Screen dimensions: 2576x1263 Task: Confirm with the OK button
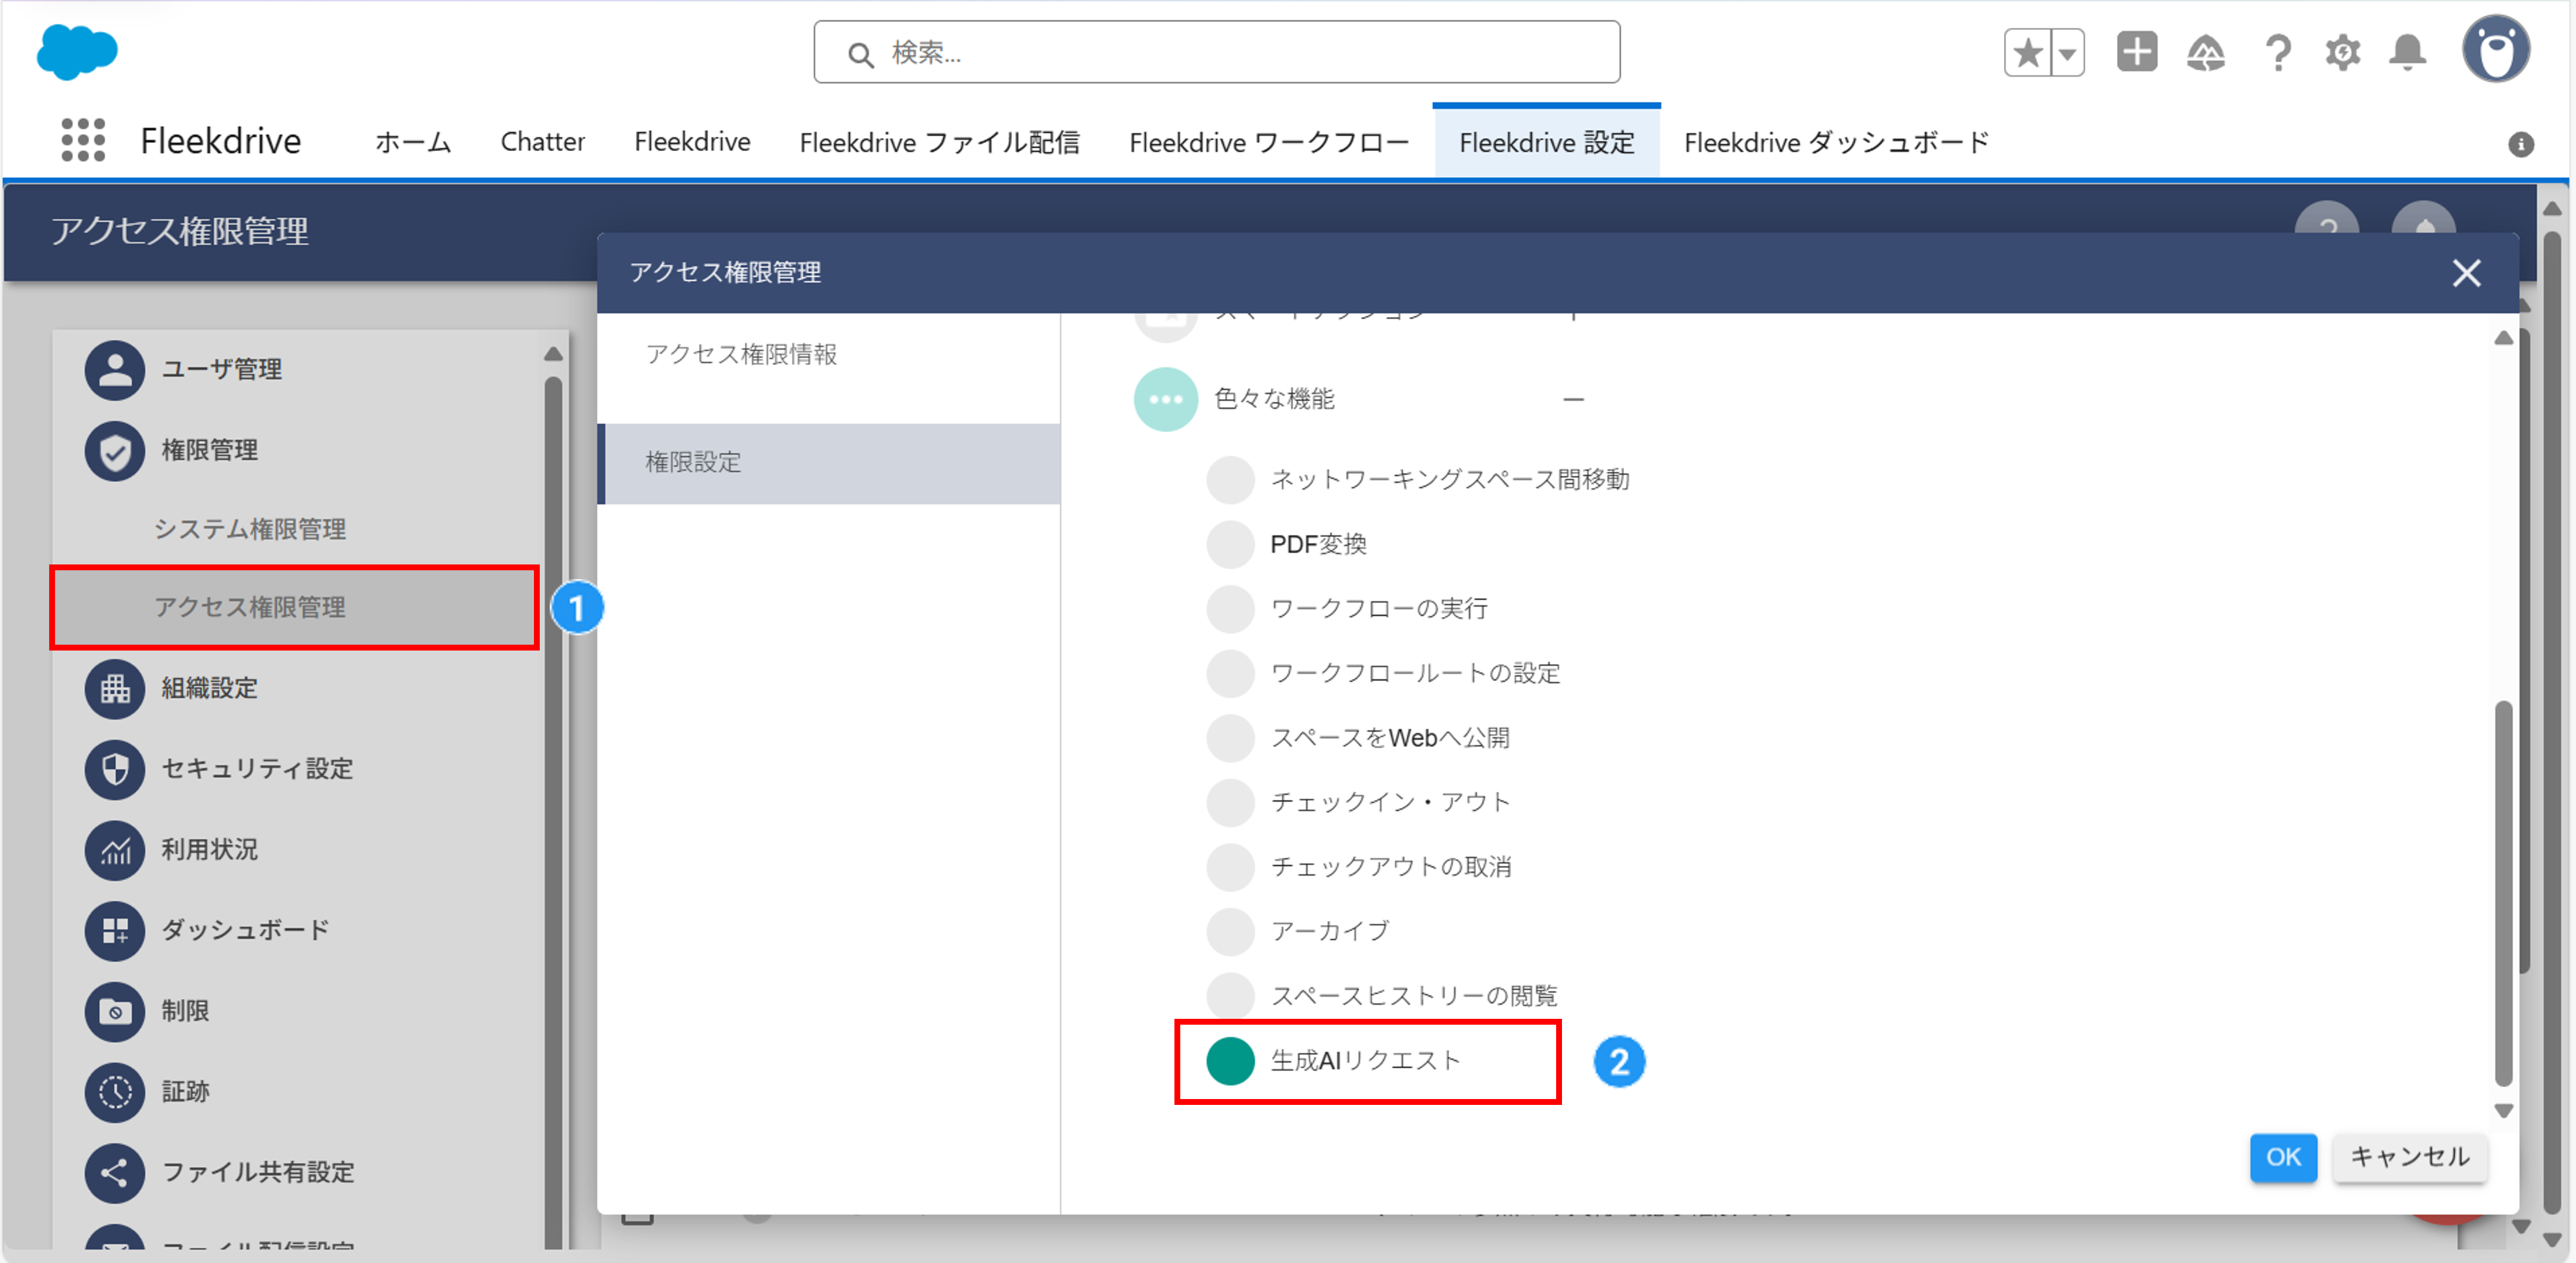tap(2283, 1157)
